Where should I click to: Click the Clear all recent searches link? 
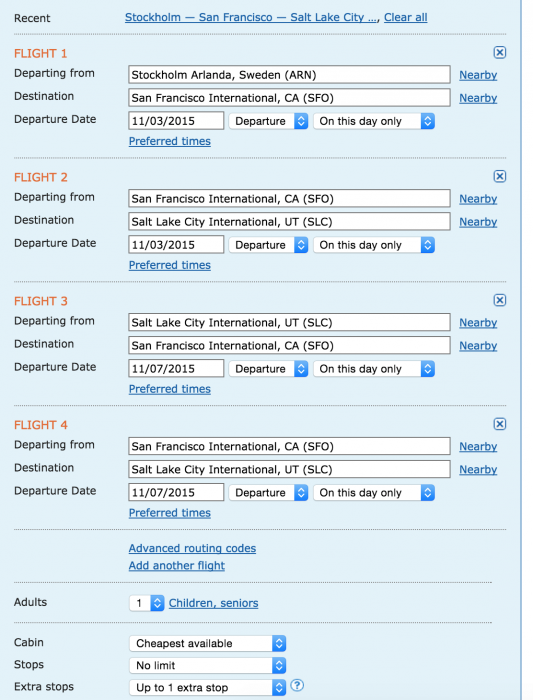coord(405,17)
